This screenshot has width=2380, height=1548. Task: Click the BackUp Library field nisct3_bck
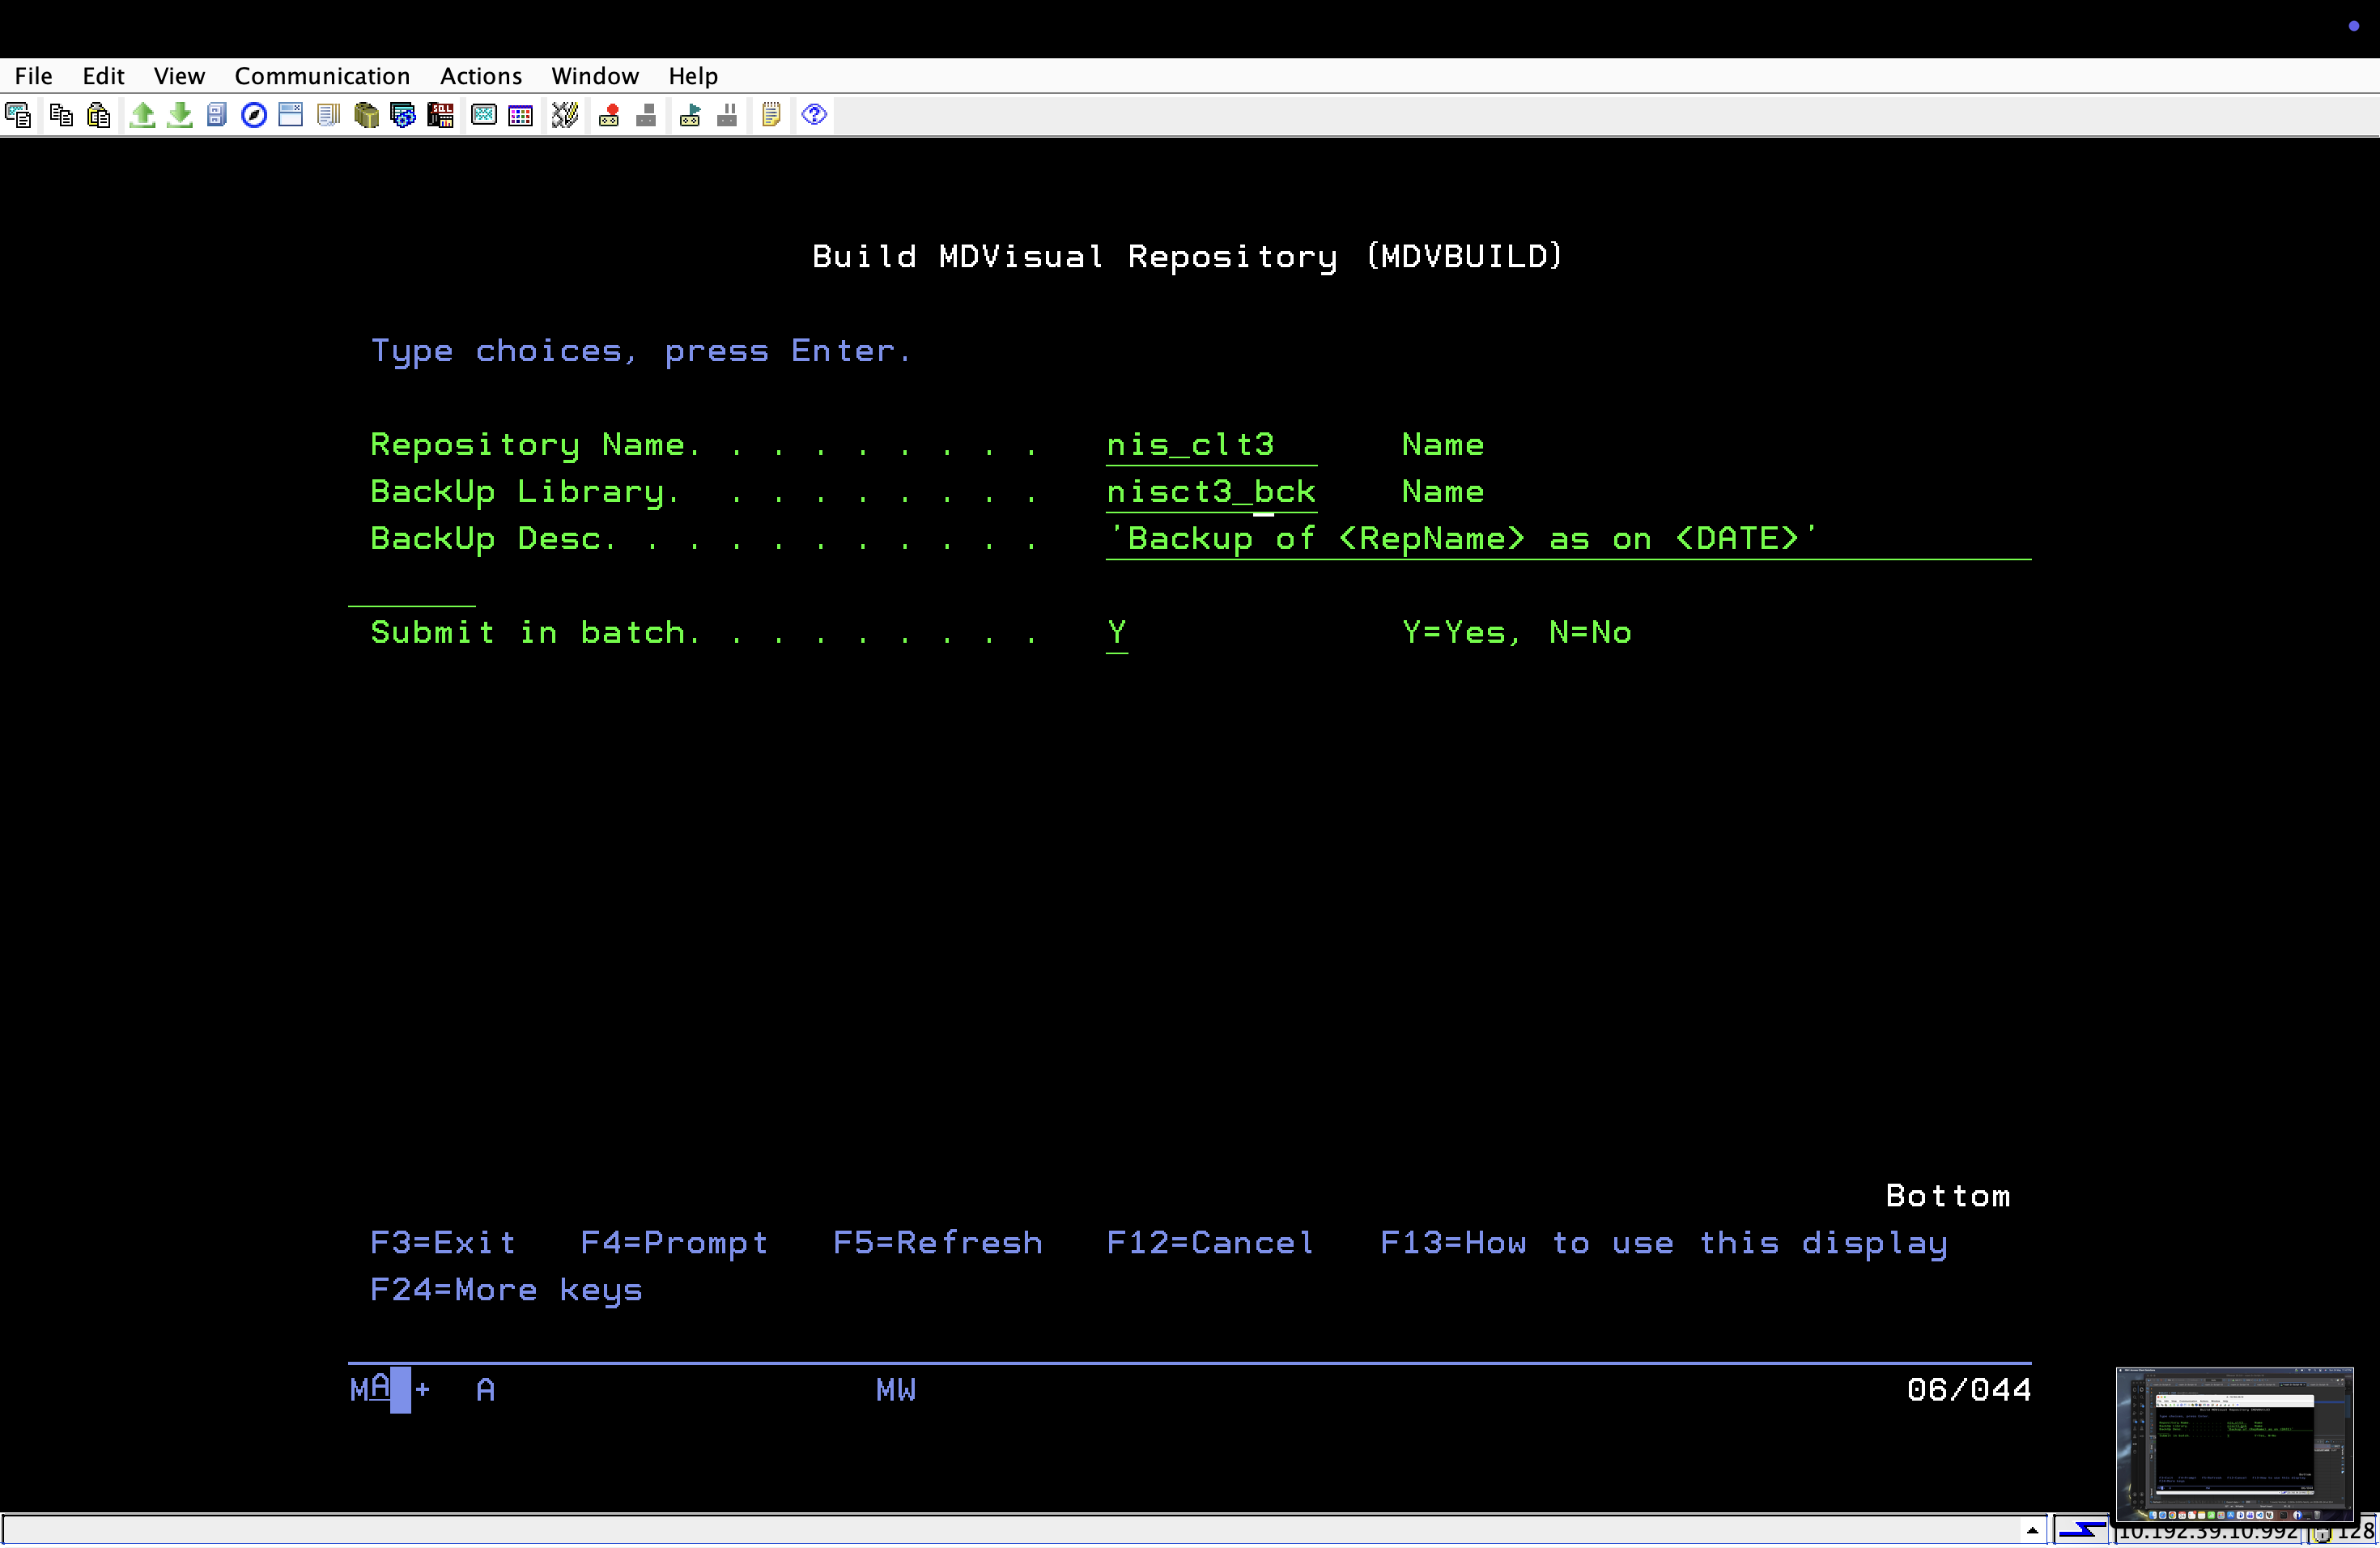[1211, 493]
